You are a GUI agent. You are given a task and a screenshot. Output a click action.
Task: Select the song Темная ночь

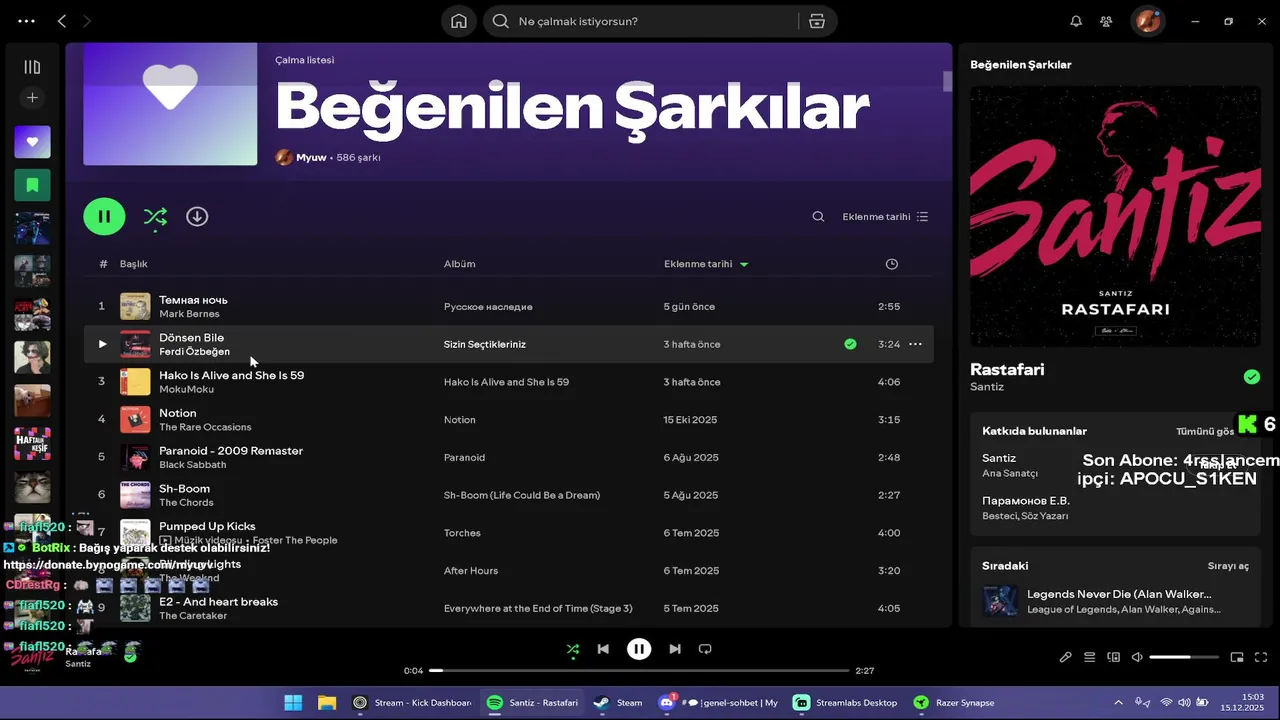[193, 300]
